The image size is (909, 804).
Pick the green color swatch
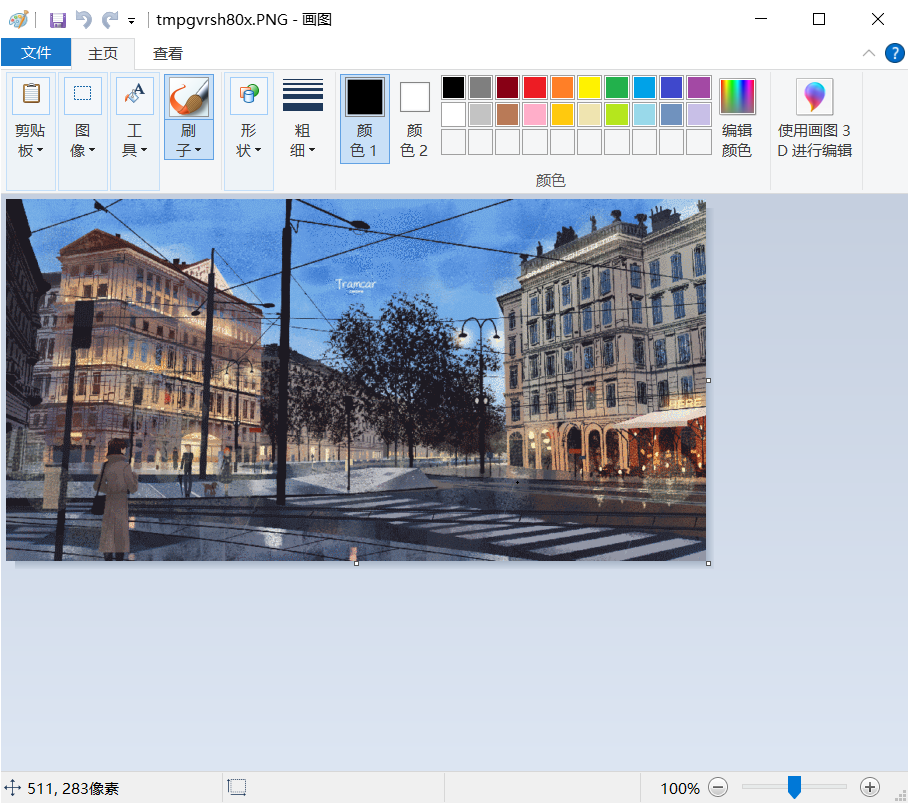pos(617,88)
